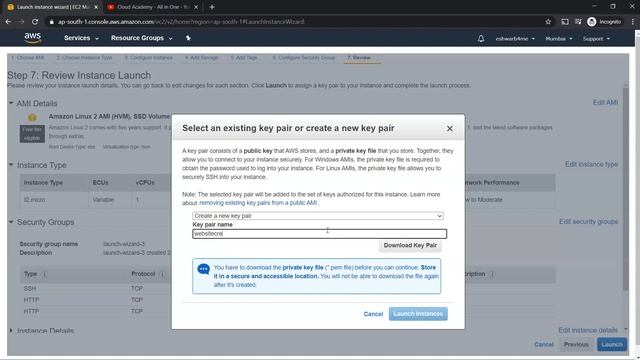Click Edit AMI link
The height and width of the screenshot is (360, 640).
tap(605, 102)
